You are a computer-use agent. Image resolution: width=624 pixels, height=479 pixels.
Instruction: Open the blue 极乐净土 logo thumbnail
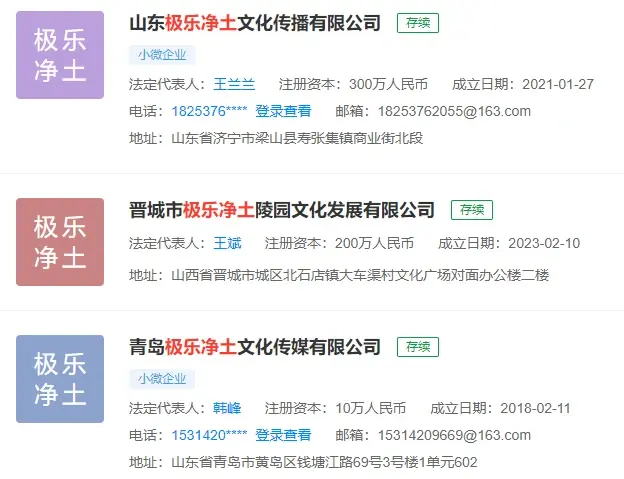60,379
